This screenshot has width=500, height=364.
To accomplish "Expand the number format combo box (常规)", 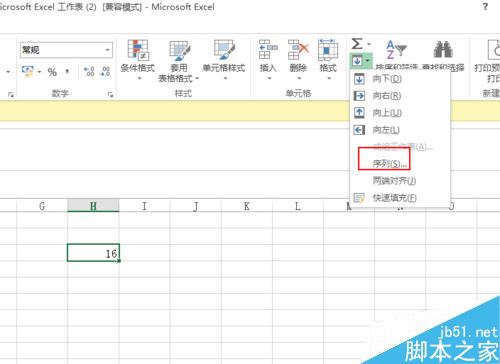I will coord(108,50).
